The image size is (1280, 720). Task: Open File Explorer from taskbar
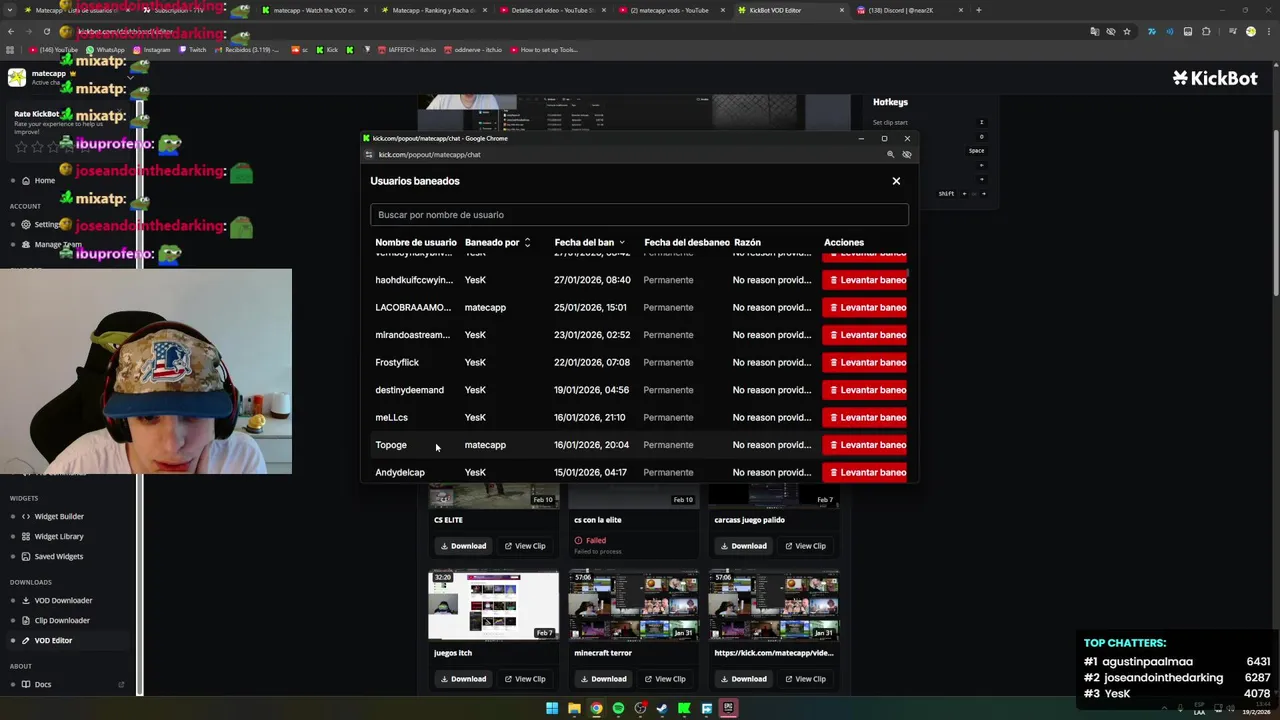tap(574, 708)
